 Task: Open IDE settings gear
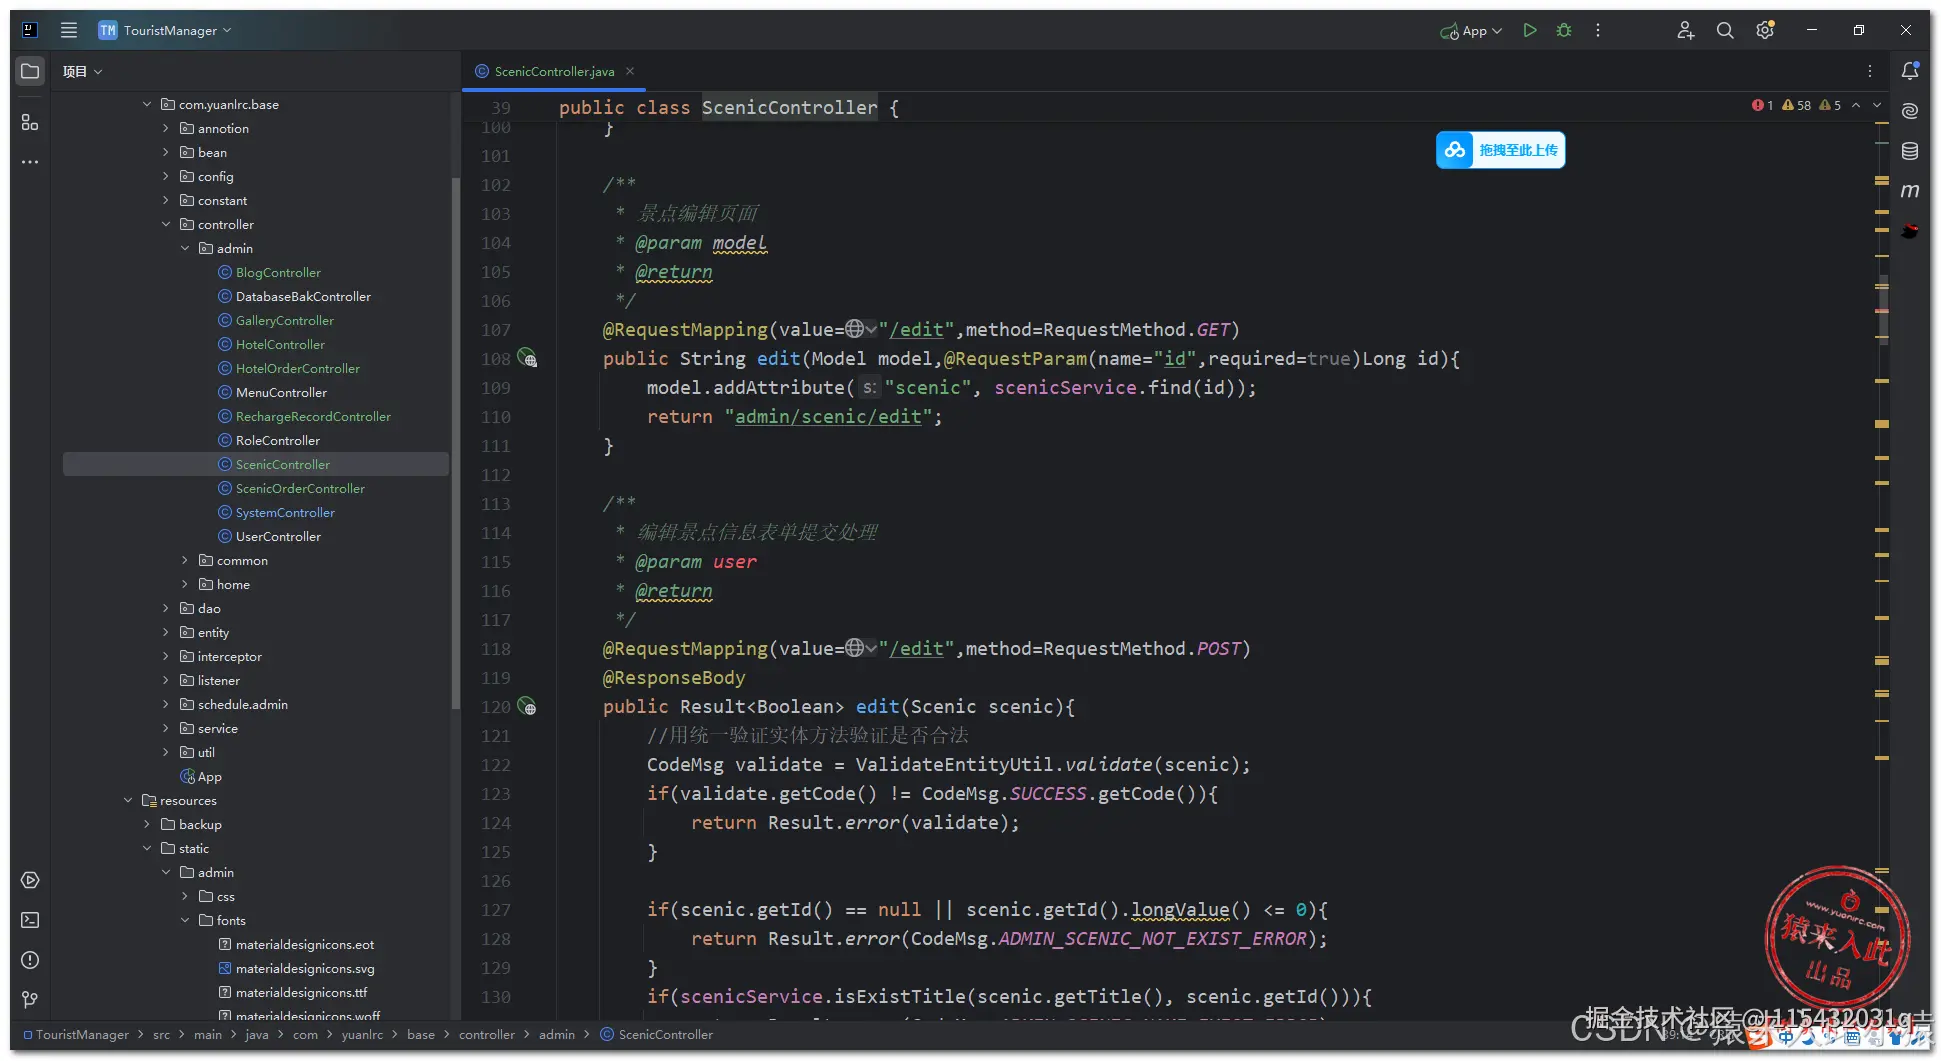pos(1765,30)
